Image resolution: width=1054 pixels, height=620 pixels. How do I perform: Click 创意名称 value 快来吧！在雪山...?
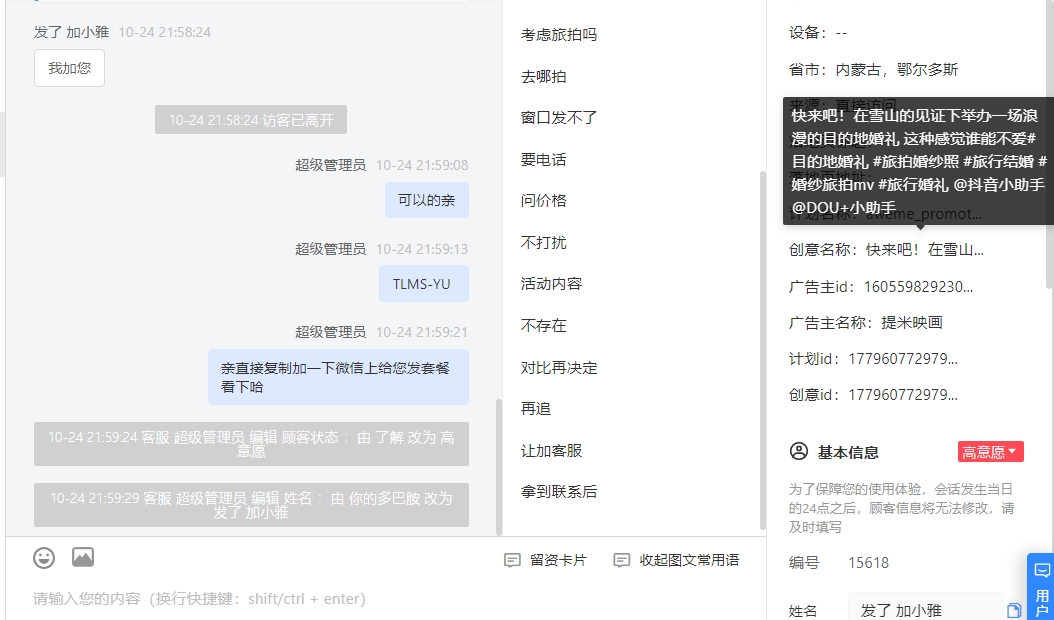(x=924, y=249)
